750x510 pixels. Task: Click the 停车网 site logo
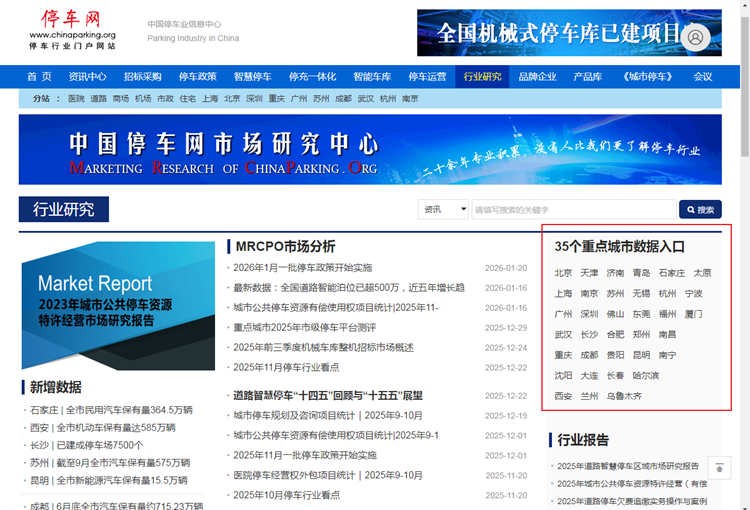pyautogui.click(x=72, y=30)
